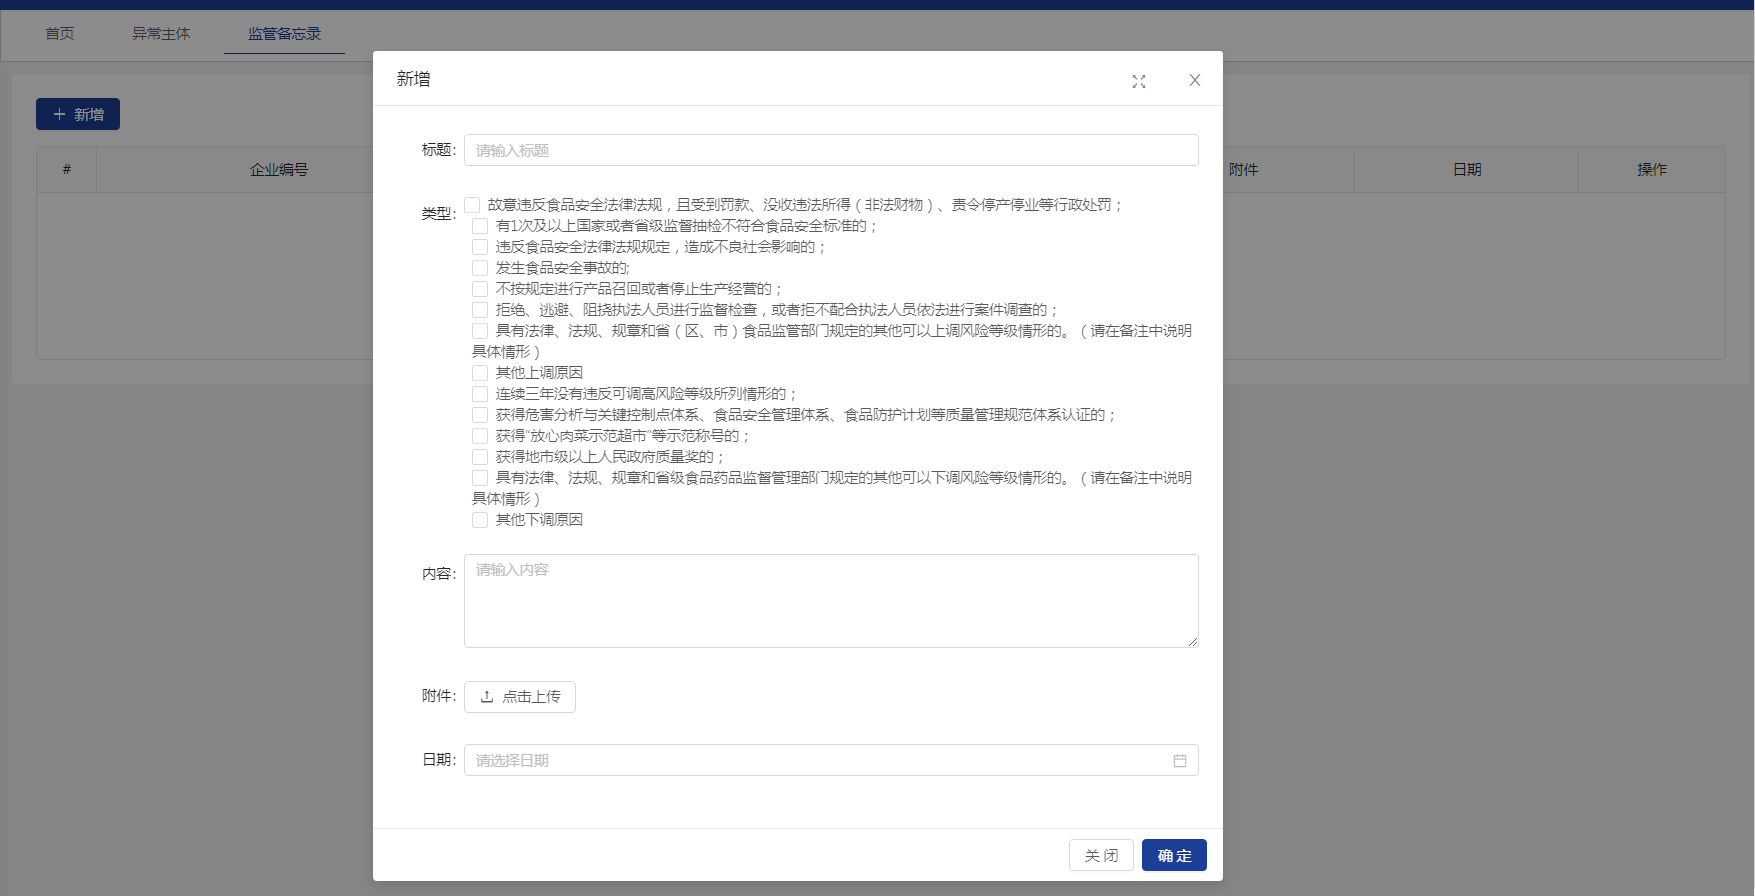Click into the 请输入内容 text area

coord(830,601)
